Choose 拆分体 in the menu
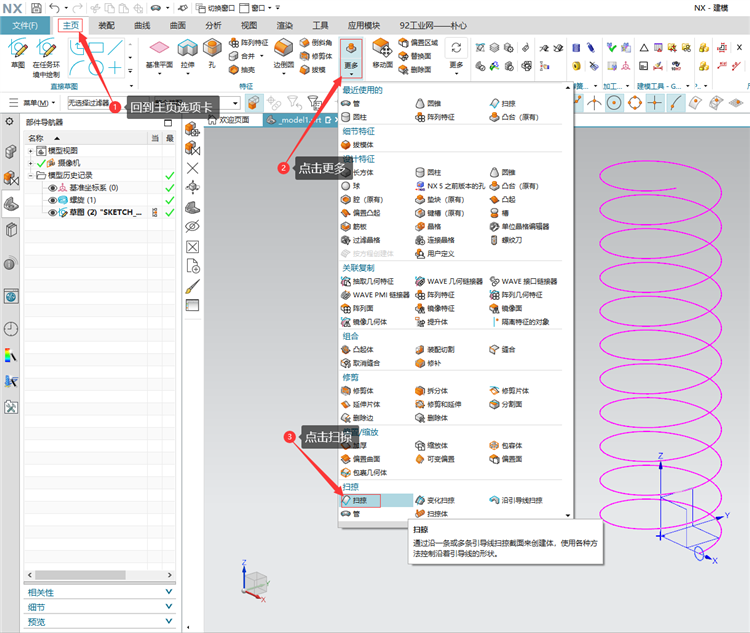The image size is (750, 633). tap(431, 391)
